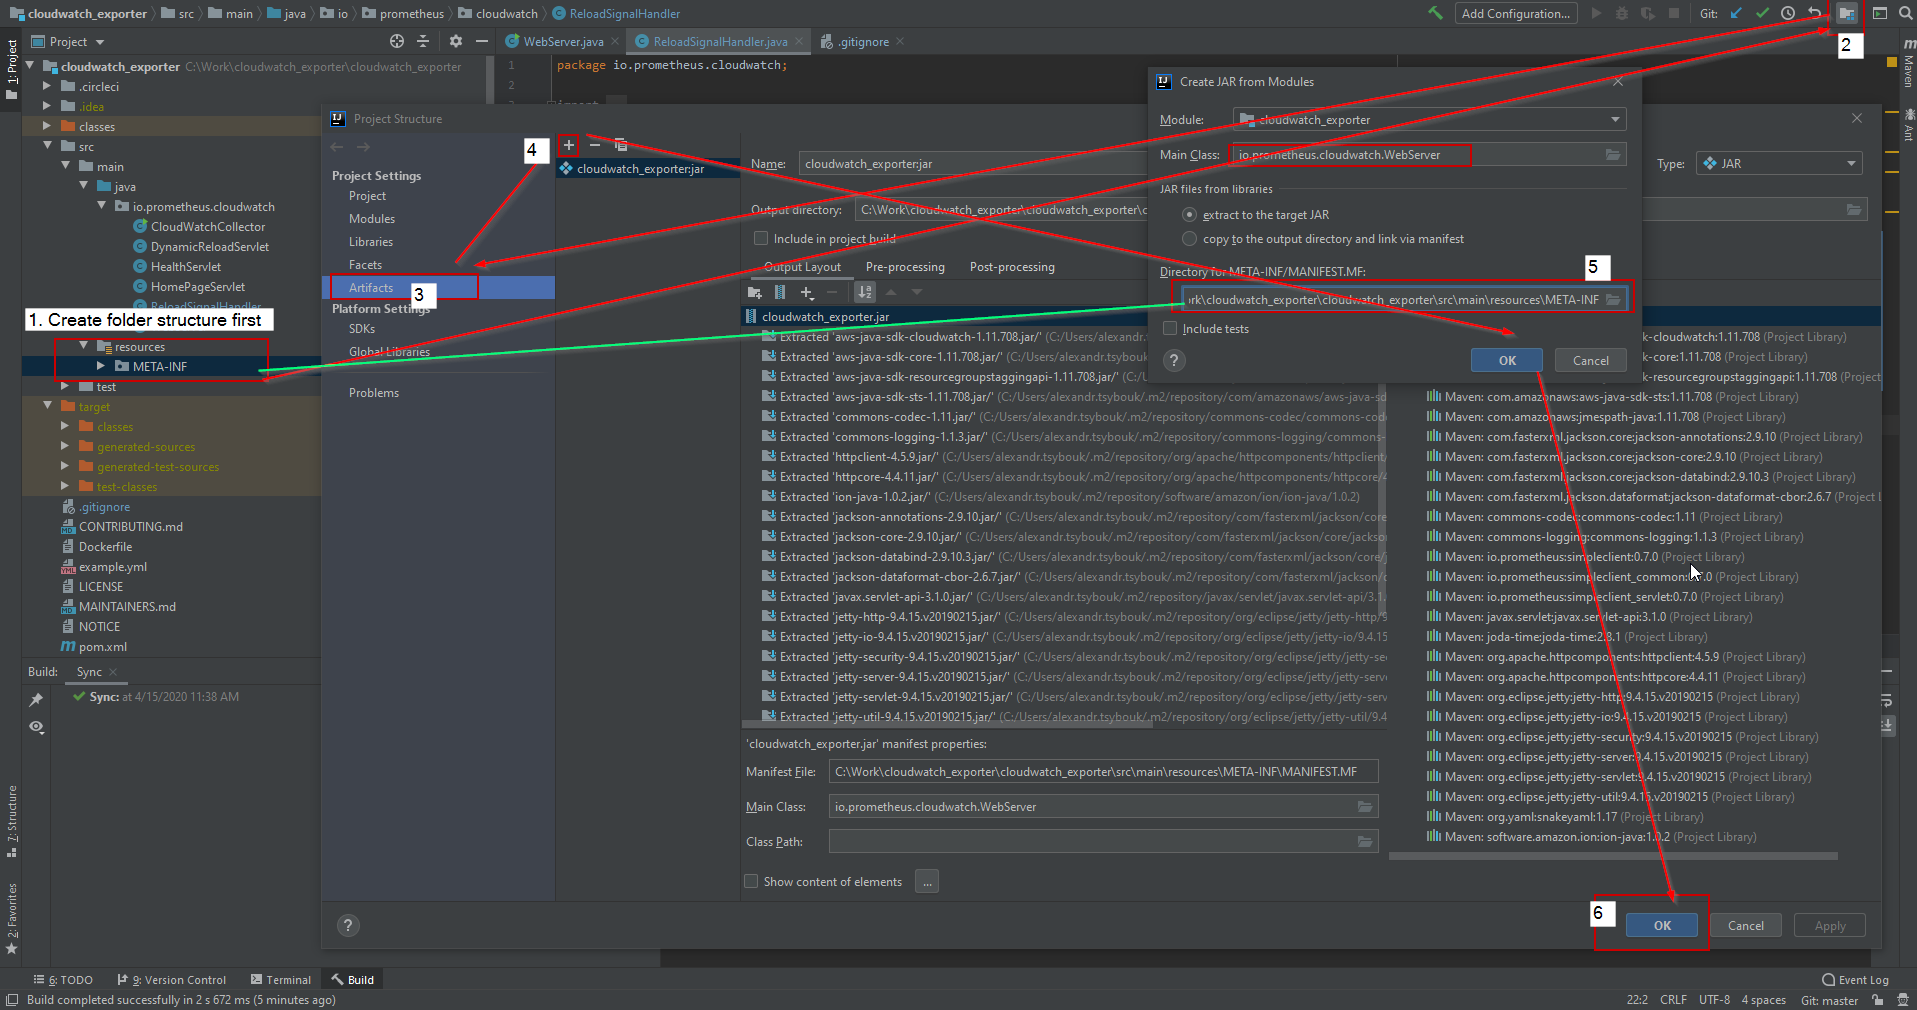The width and height of the screenshot is (1917, 1010).
Task: Collapse target folder
Action: (46, 406)
